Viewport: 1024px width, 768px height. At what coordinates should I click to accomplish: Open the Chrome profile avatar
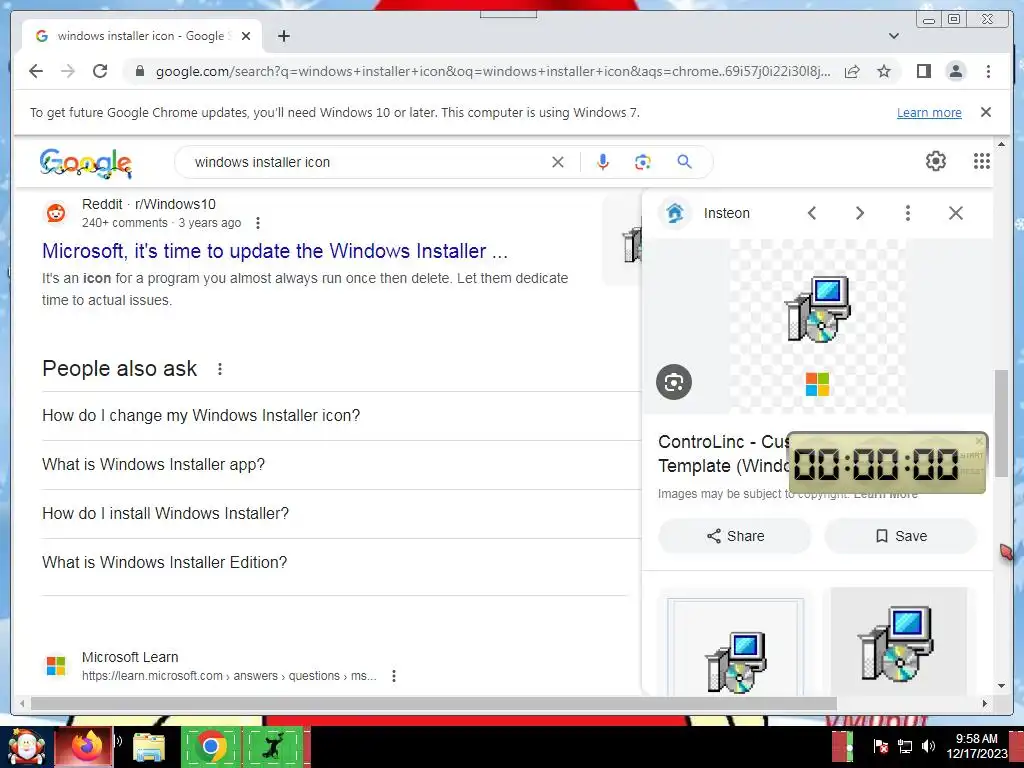[x=955, y=71]
